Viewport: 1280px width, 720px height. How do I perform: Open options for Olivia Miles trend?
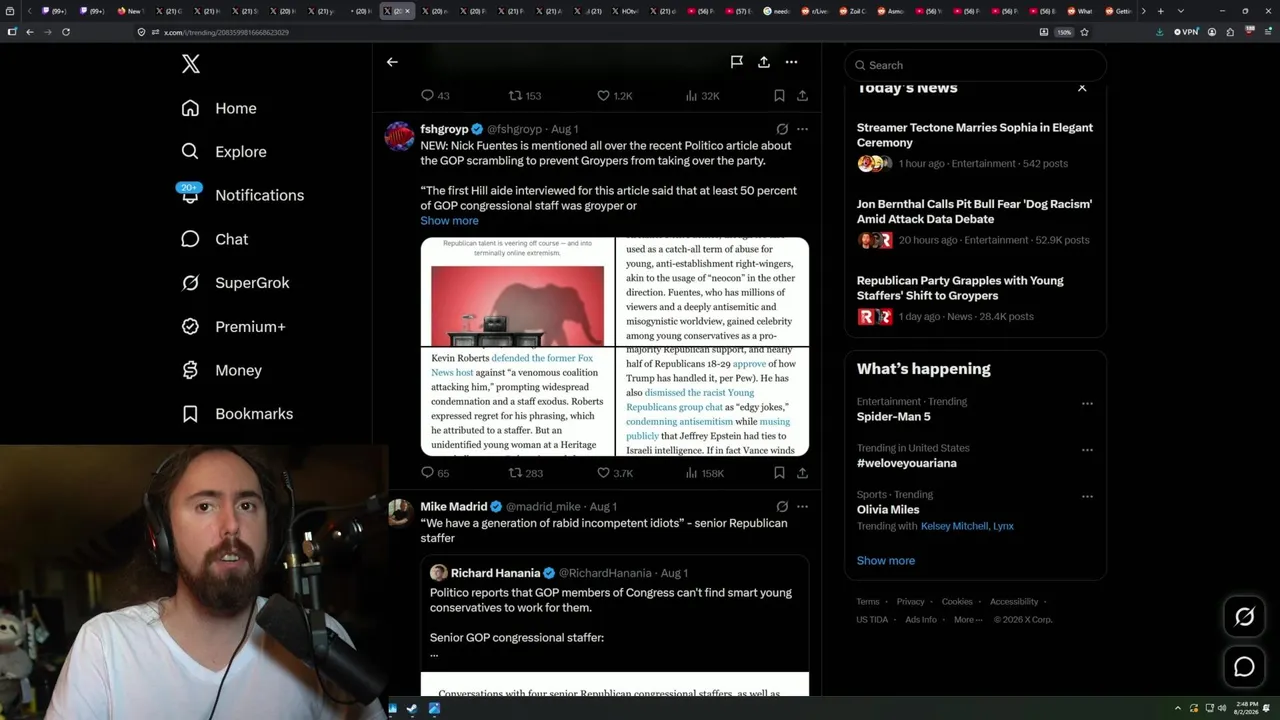(x=1087, y=496)
